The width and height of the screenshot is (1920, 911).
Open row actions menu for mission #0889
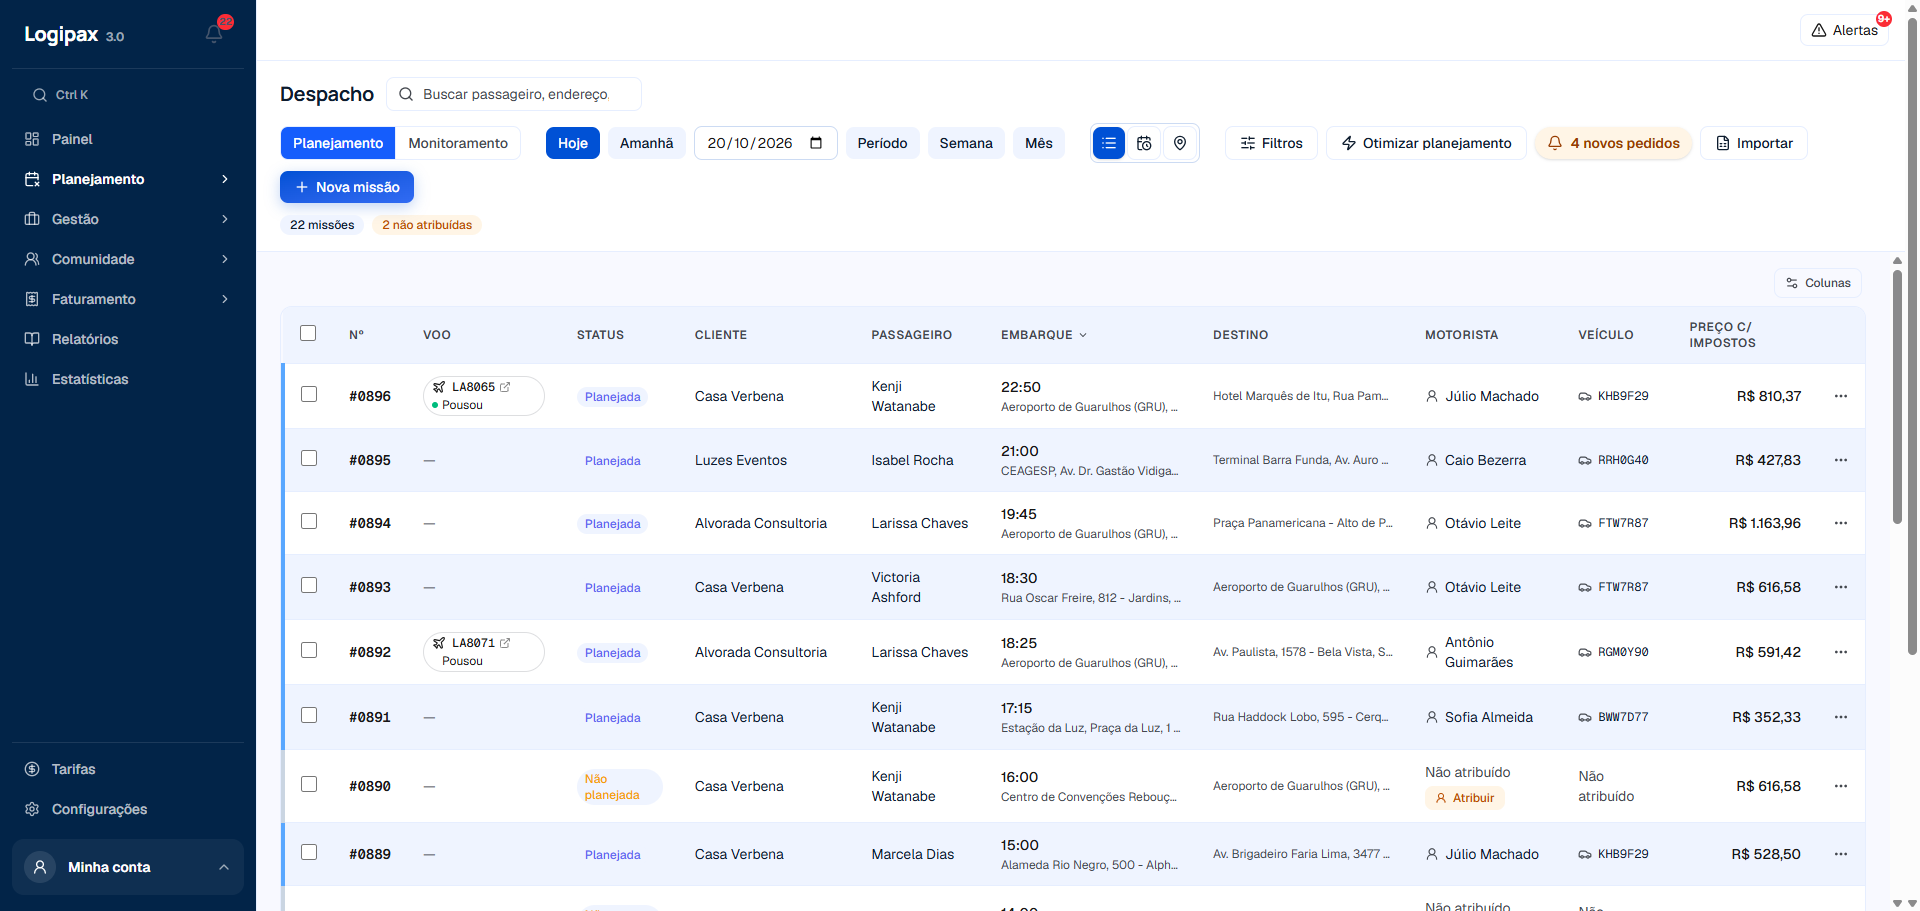1840,854
